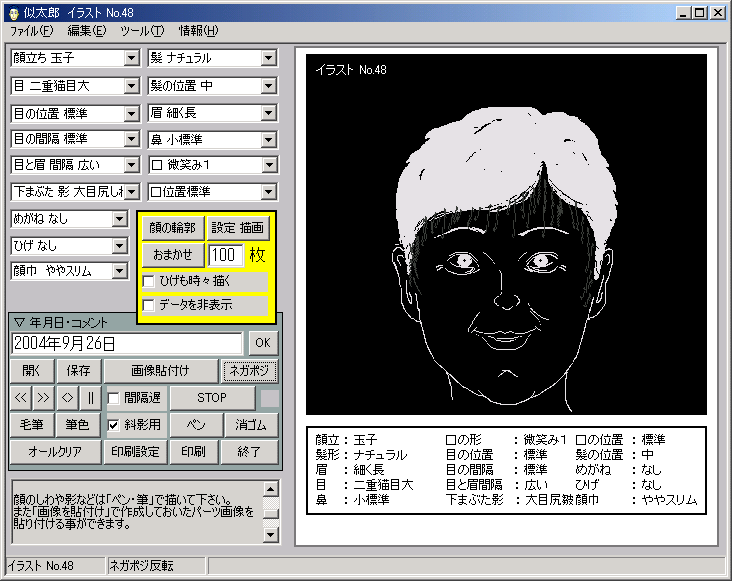The image size is (732, 581).
Task: Expand the 下まぶた 影 dropdown
Action: pos(132,192)
